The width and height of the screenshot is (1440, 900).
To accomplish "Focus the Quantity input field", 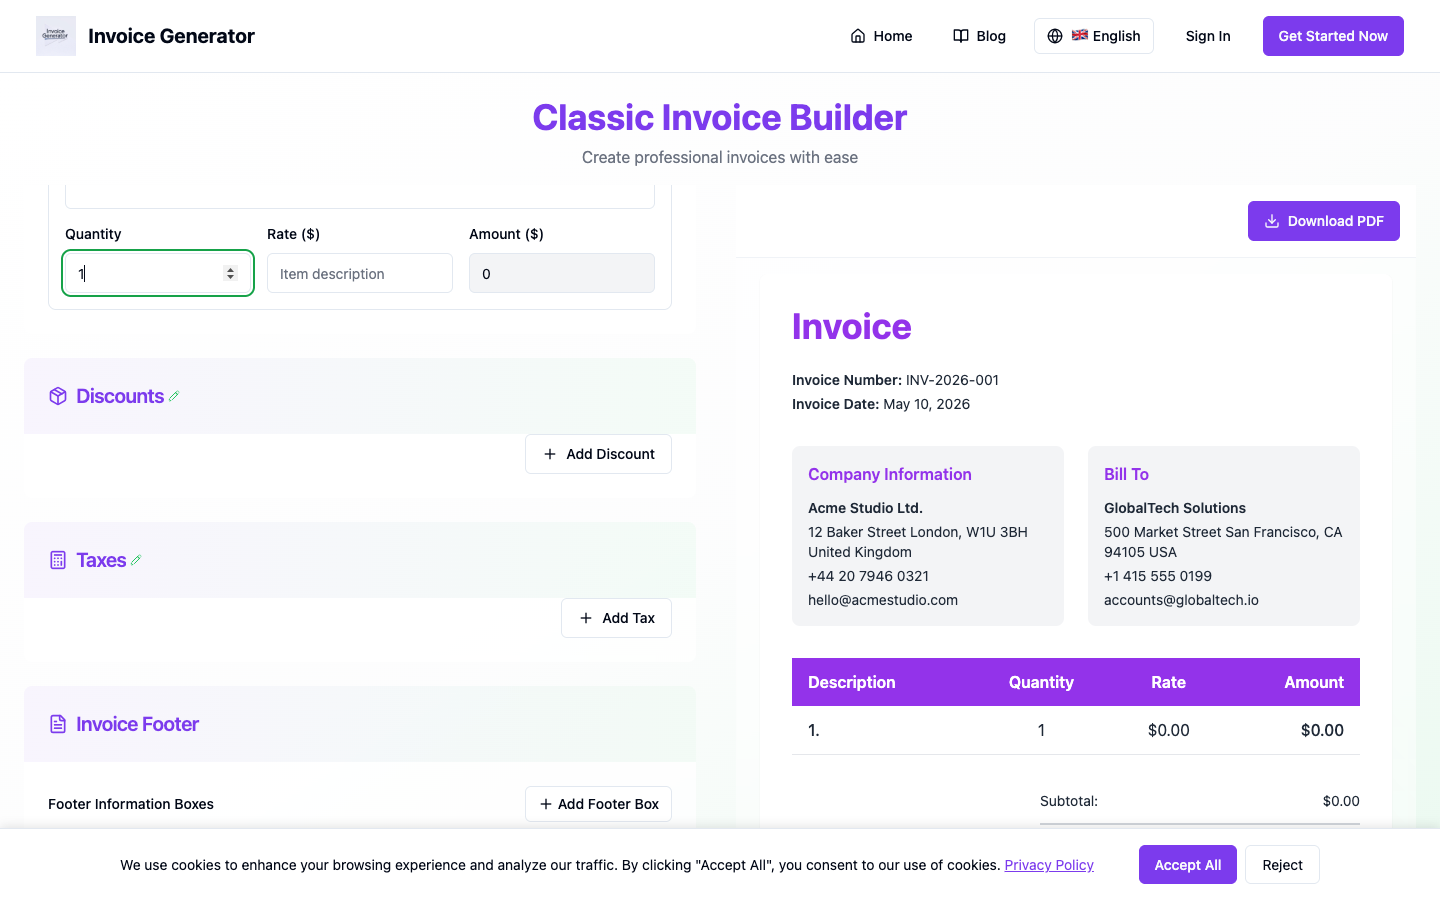I will pyautogui.click(x=158, y=273).
